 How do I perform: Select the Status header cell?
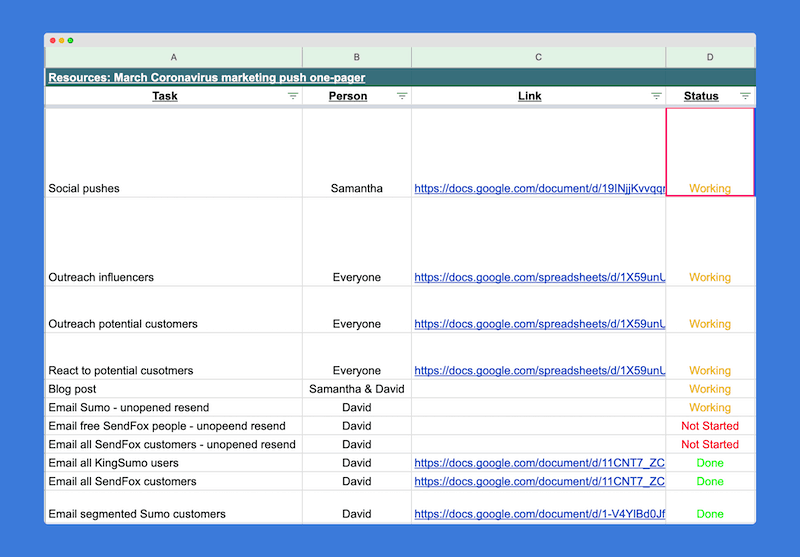tap(710, 96)
